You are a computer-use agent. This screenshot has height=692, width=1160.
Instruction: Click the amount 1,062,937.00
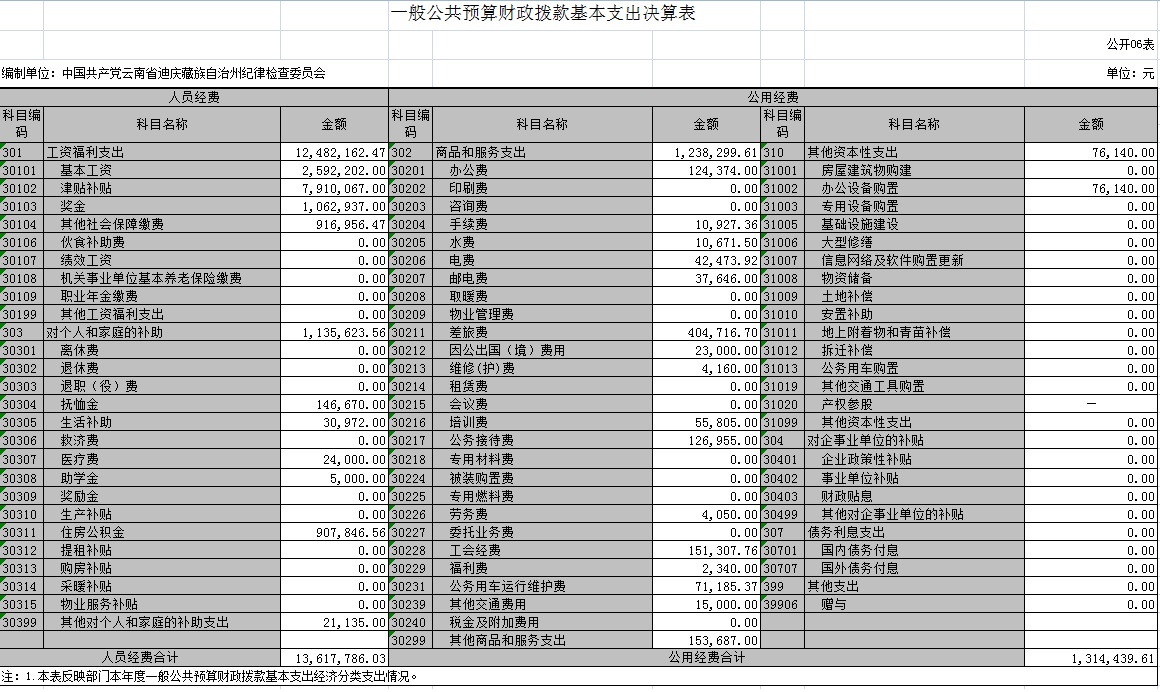pos(334,206)
